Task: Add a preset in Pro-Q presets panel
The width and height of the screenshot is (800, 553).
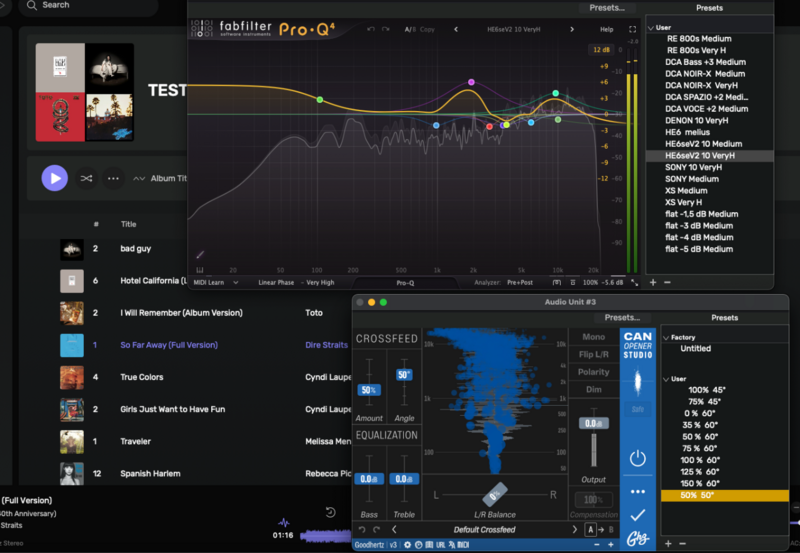Action: 653,282
